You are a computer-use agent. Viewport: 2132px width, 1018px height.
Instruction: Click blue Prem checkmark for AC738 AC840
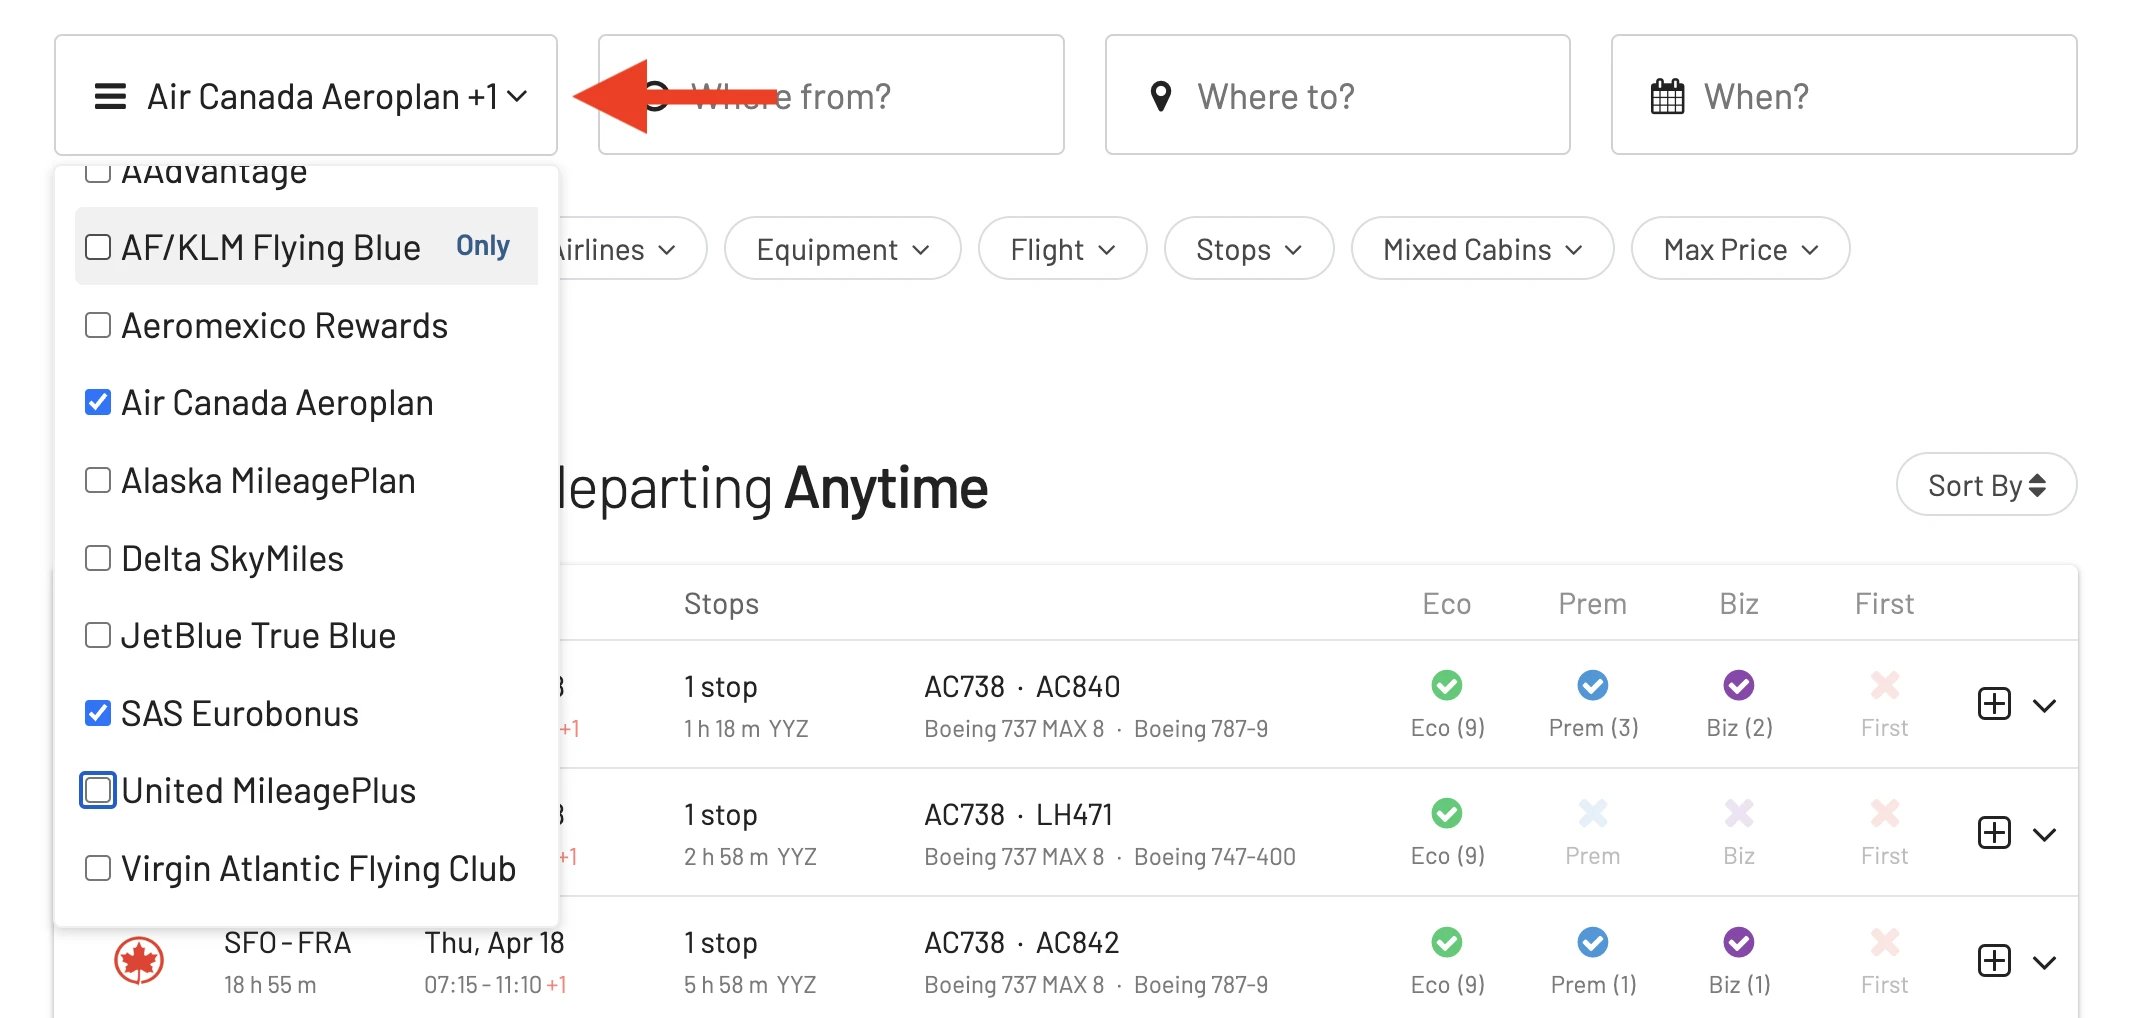1593,685
